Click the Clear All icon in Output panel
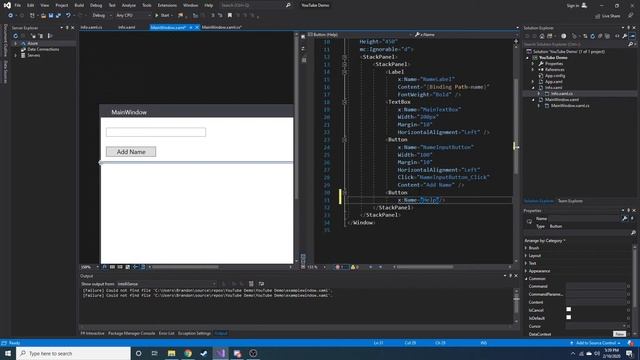The height and width of the screenshot is (360, 640). click(251, 284)
